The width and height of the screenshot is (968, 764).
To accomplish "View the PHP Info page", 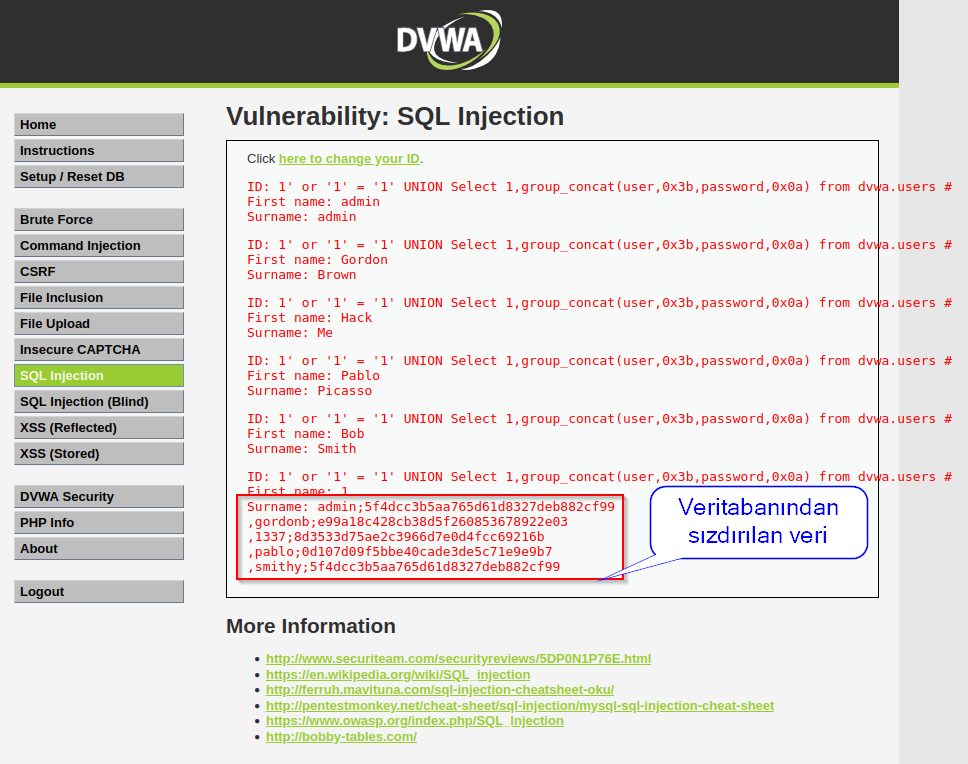I will tap(99, 523).
